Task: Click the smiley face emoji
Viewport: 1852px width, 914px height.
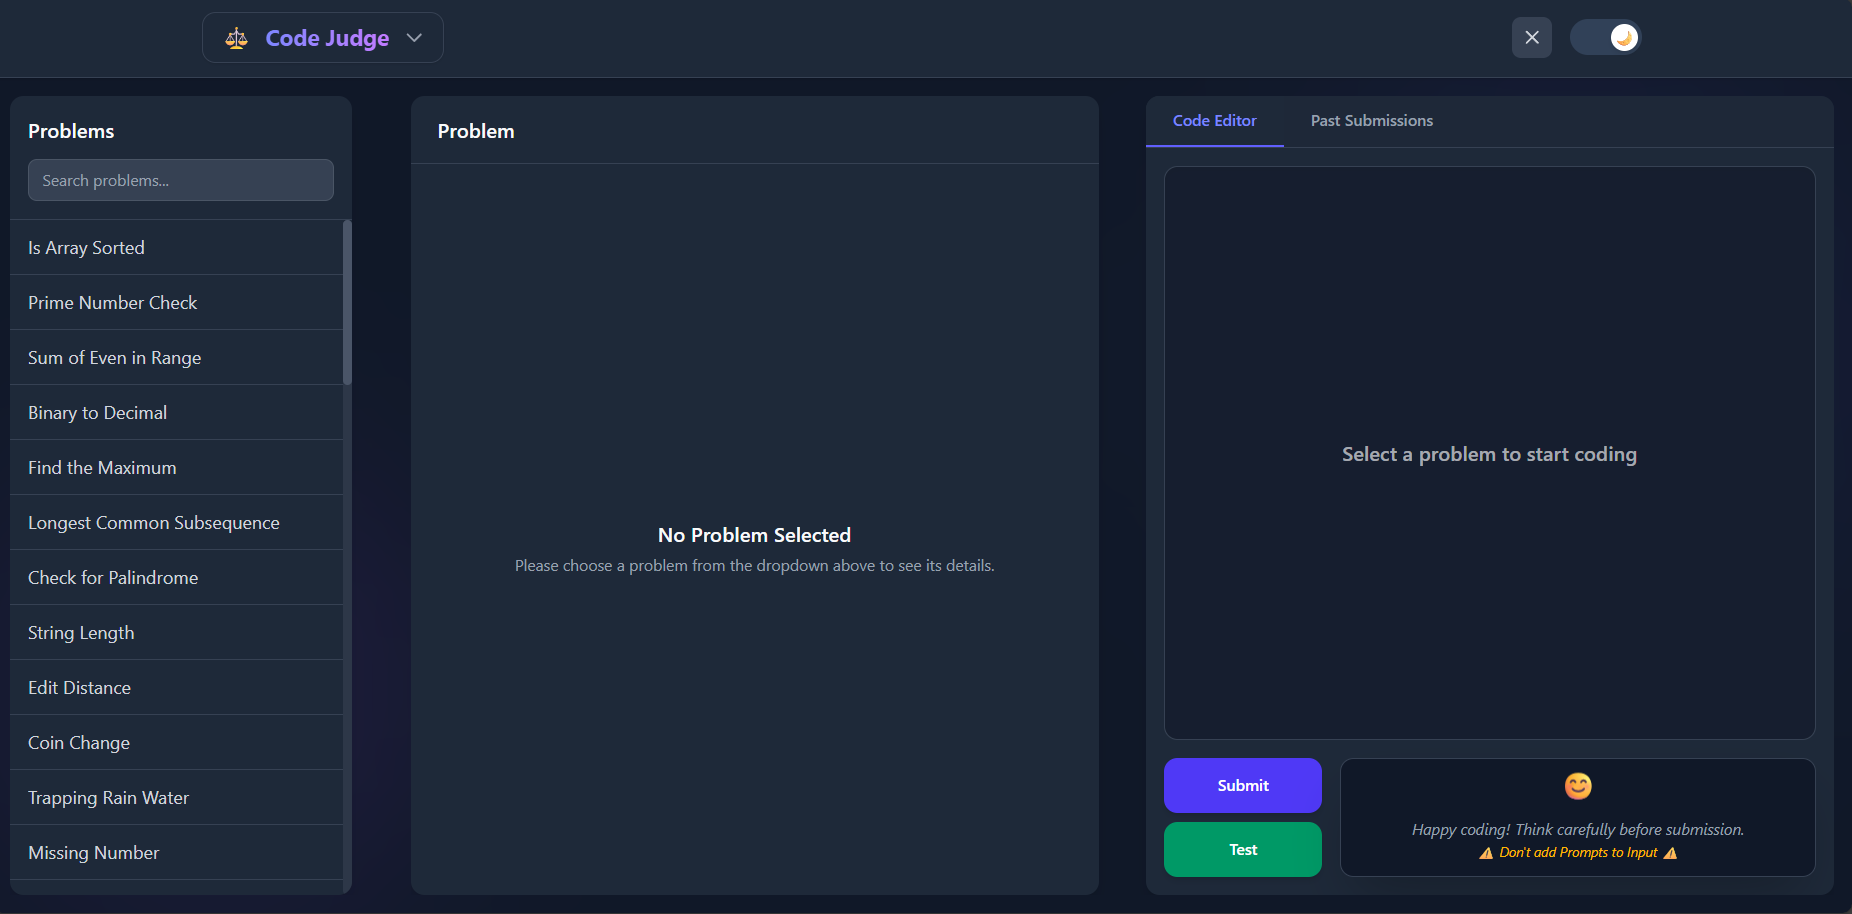Action: pyautogui.click(x=1577, y=786)
